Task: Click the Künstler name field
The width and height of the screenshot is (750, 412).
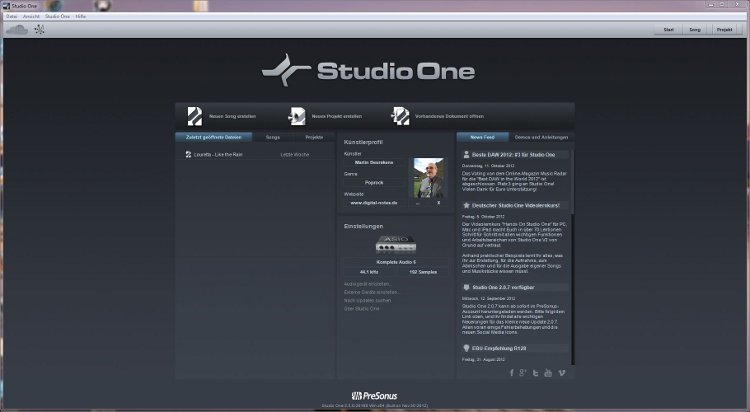Action: [374, 163]
